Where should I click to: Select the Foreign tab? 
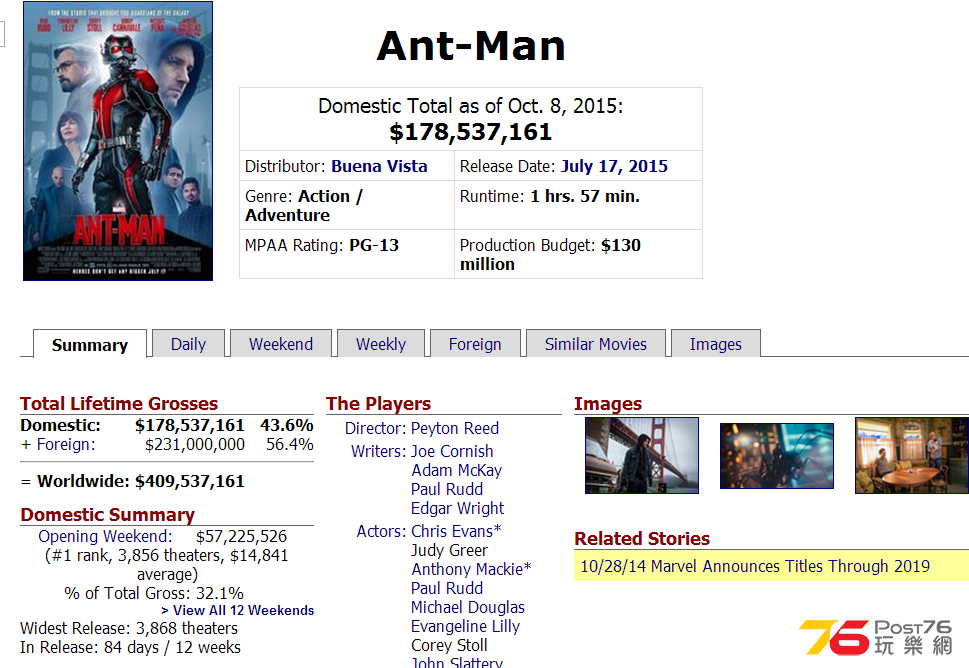475,344
